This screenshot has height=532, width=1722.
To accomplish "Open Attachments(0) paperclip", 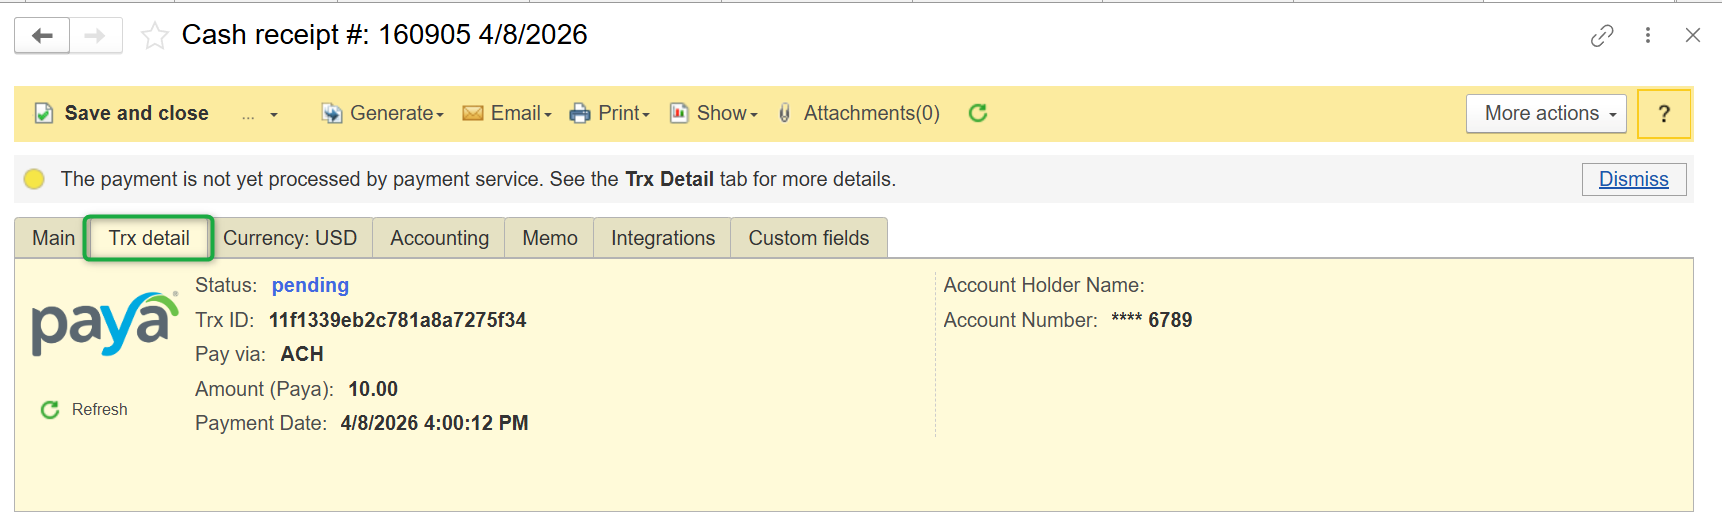I will pos(860,113).
